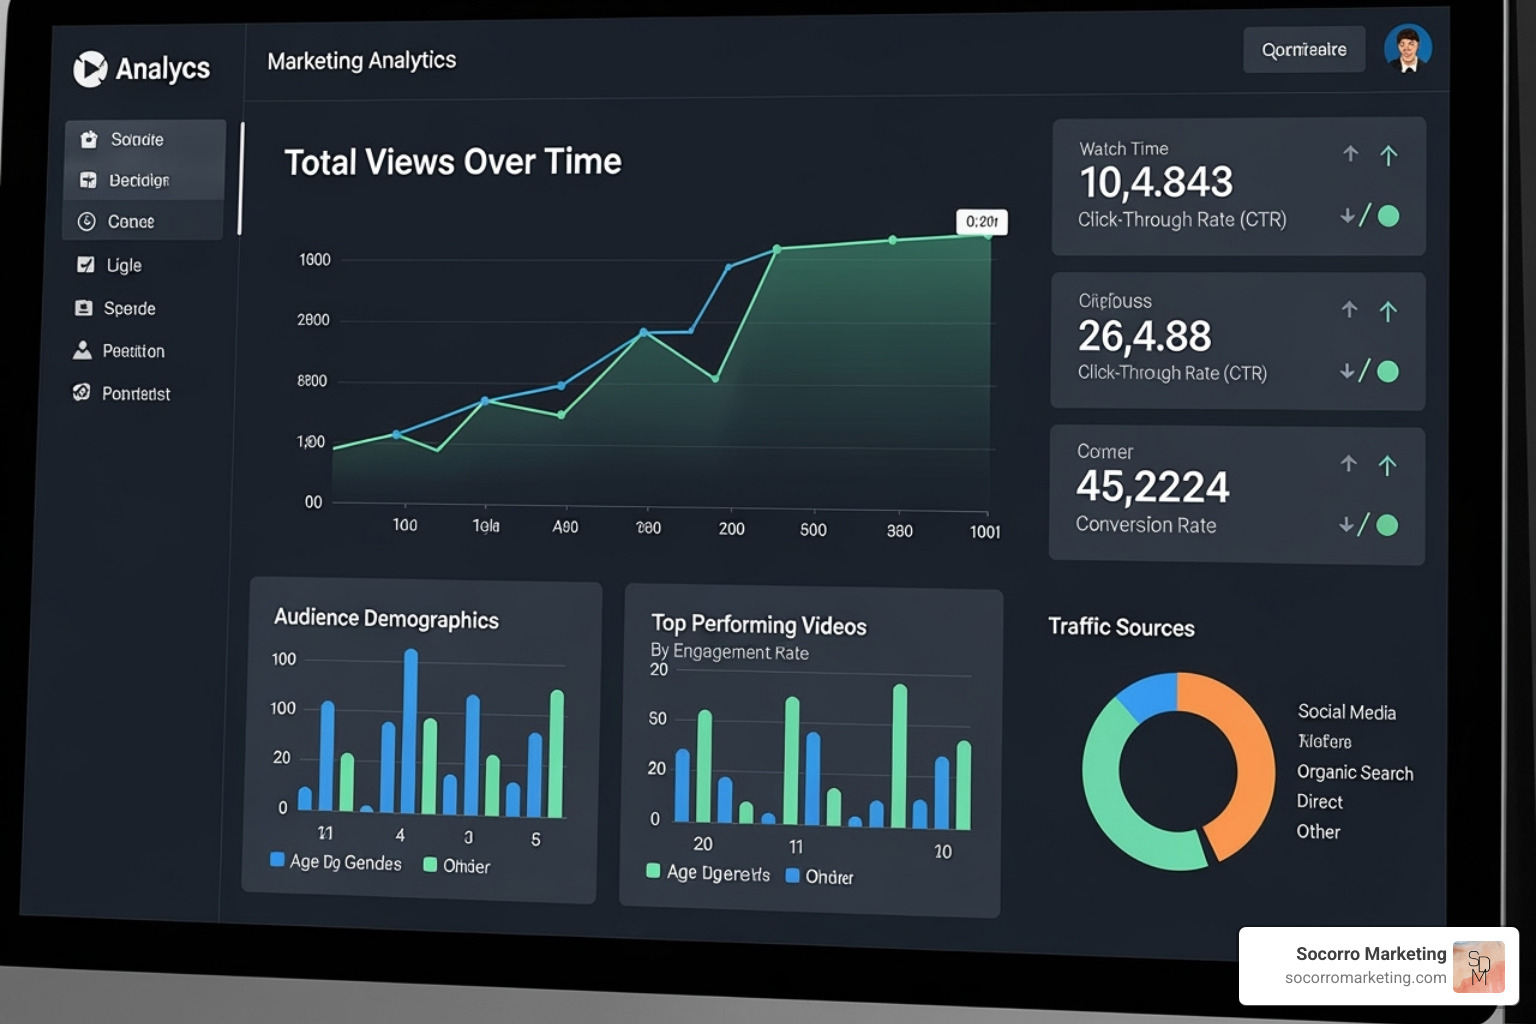Click the Decidign sidebar icon
This screenshot has height=1024, width=1536.
(x=86, y=180)
